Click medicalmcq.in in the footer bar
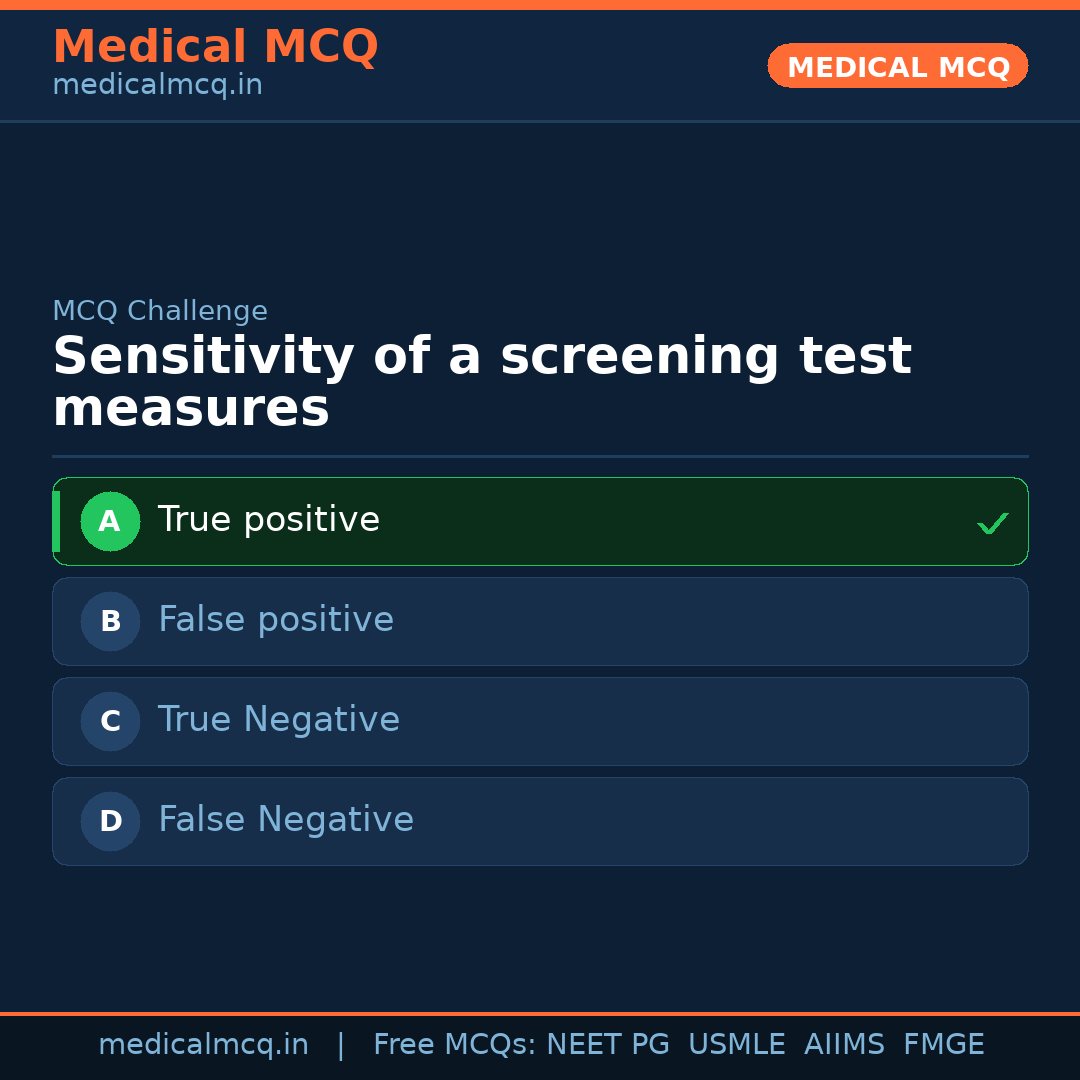 coord(203,1044)
